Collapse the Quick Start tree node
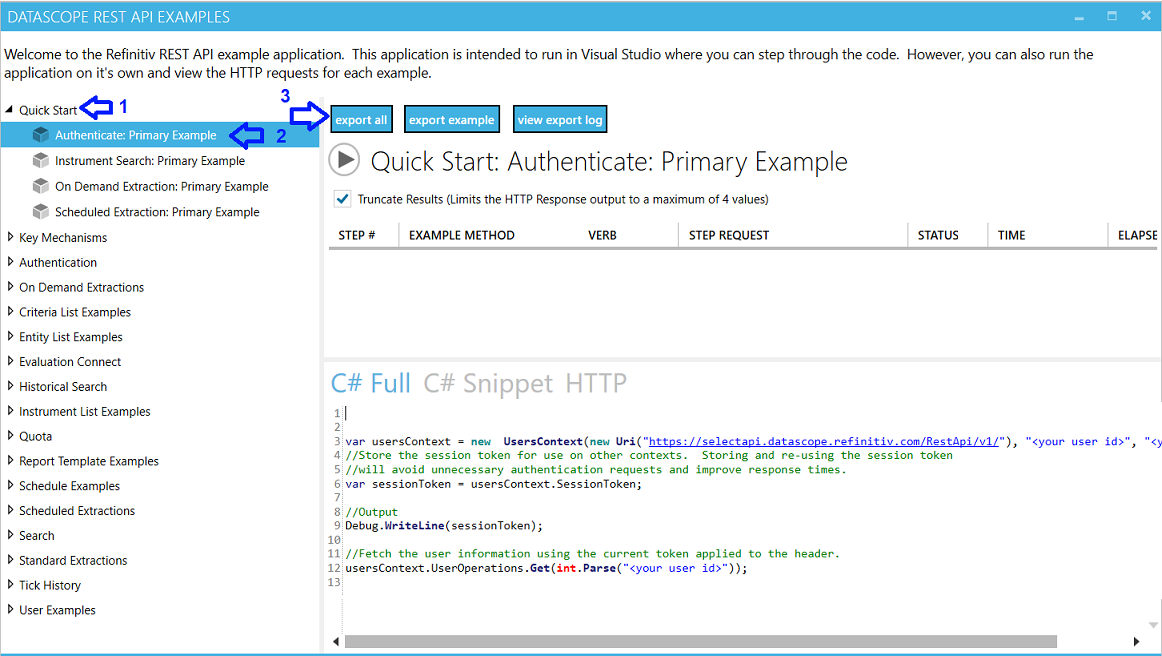Screen dimensions: 1162x656 (x=10, y=110)
